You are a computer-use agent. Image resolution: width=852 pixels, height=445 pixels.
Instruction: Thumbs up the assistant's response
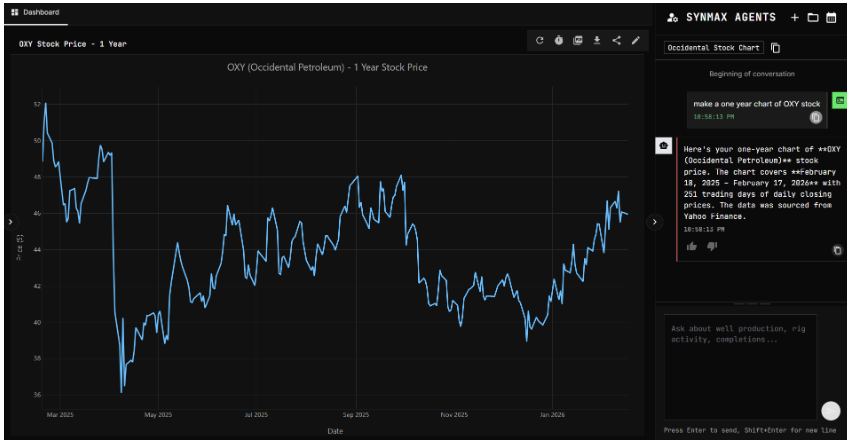pyautogui.click(x=691, y=246)
